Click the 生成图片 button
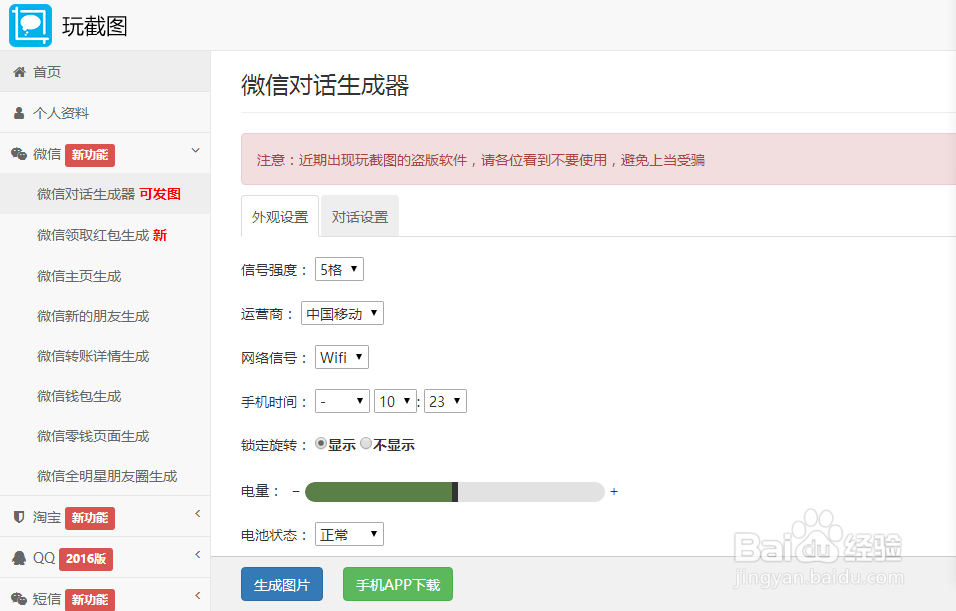The width and height of the screenshot is (956, 611). click(281, 584)
